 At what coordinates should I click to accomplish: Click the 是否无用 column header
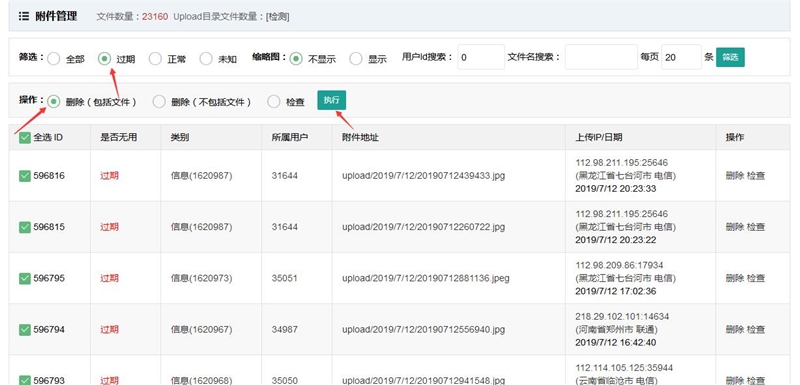118,138
